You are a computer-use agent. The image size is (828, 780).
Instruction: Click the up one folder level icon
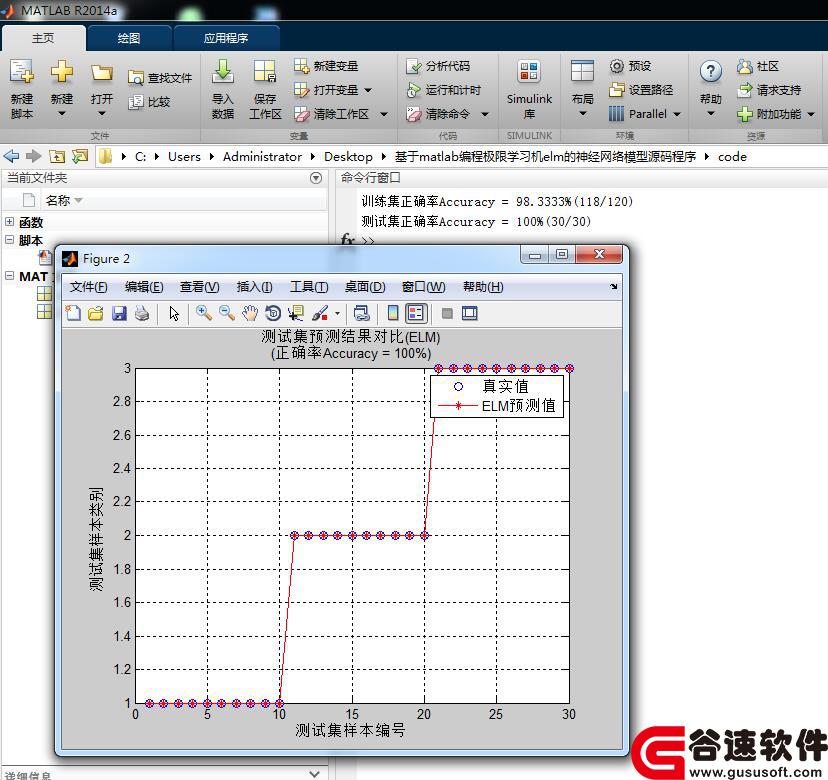pyautogui.click(x=57, y=156)
